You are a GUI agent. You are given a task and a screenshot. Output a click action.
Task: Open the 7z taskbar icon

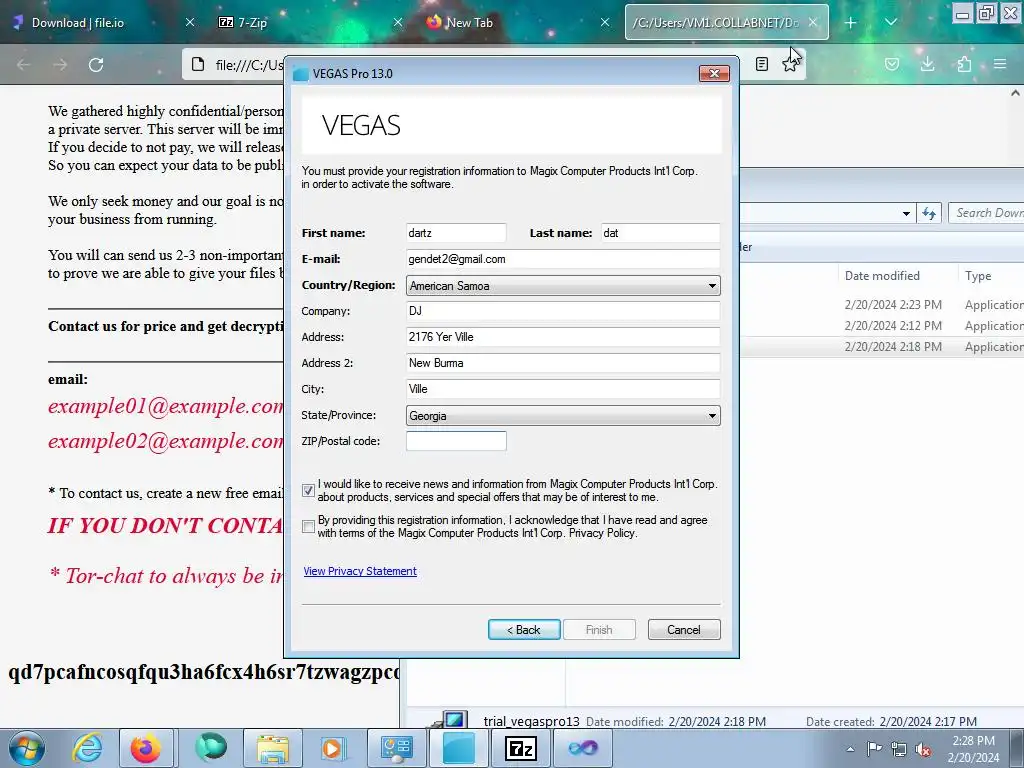(521, 748)
